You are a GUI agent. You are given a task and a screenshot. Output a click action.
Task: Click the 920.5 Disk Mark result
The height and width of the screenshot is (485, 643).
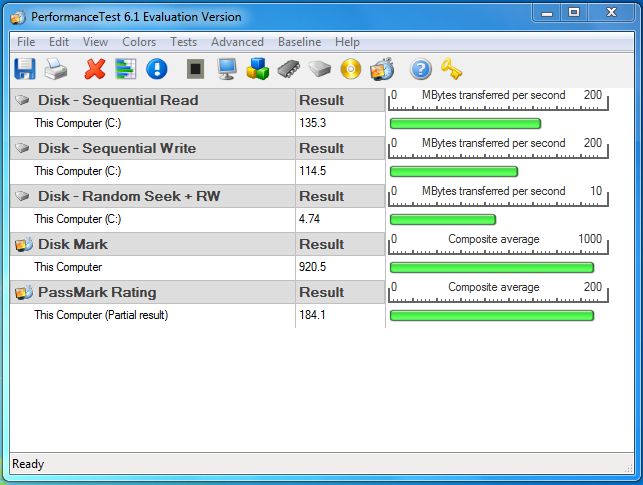pyautogui.click(x=312, y=267)
